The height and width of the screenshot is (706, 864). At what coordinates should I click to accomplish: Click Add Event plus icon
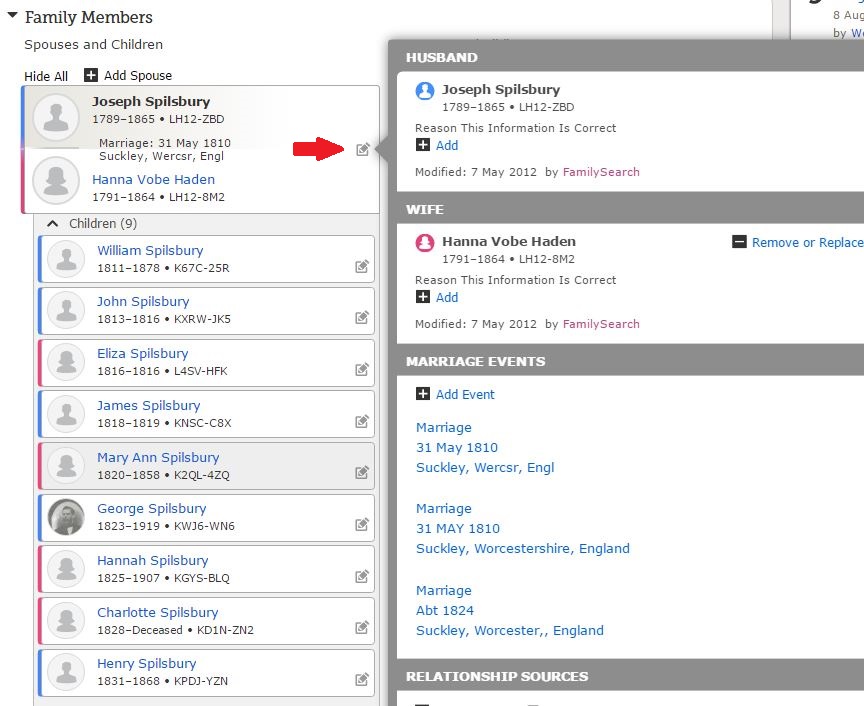423,394
